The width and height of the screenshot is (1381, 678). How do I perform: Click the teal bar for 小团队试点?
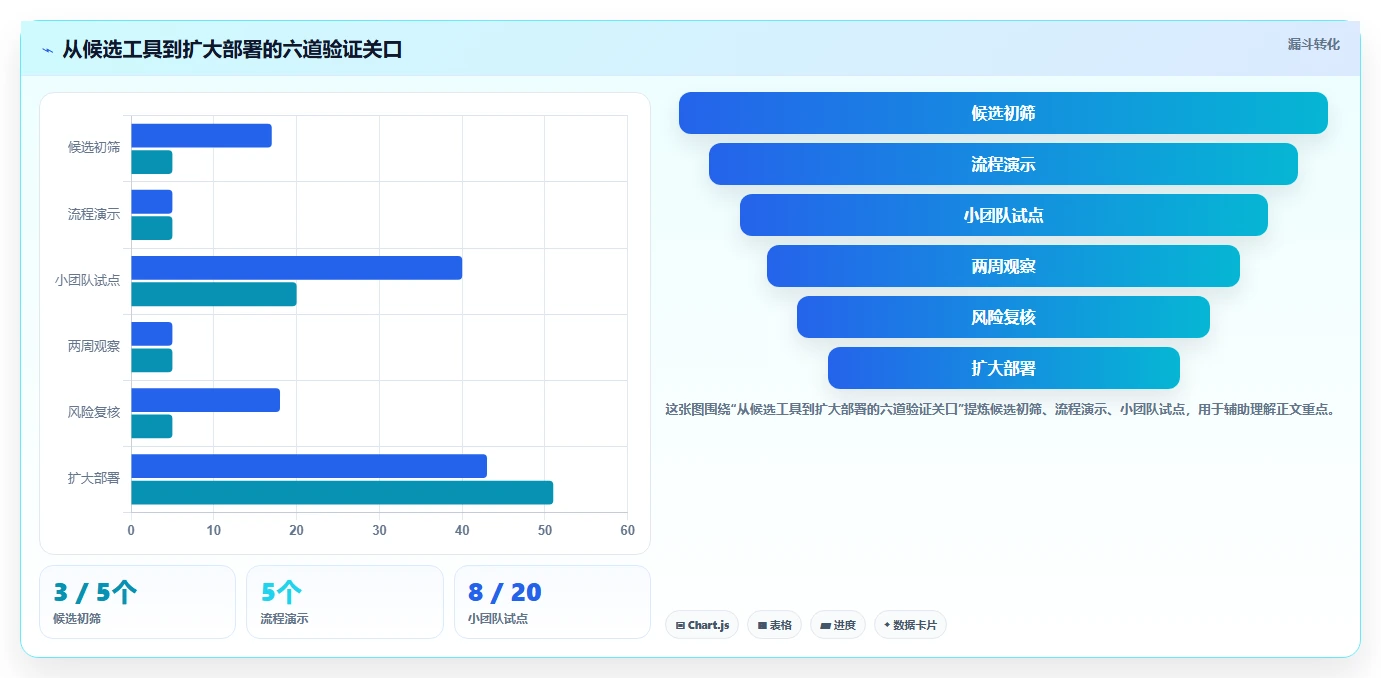tap(214, 294)
